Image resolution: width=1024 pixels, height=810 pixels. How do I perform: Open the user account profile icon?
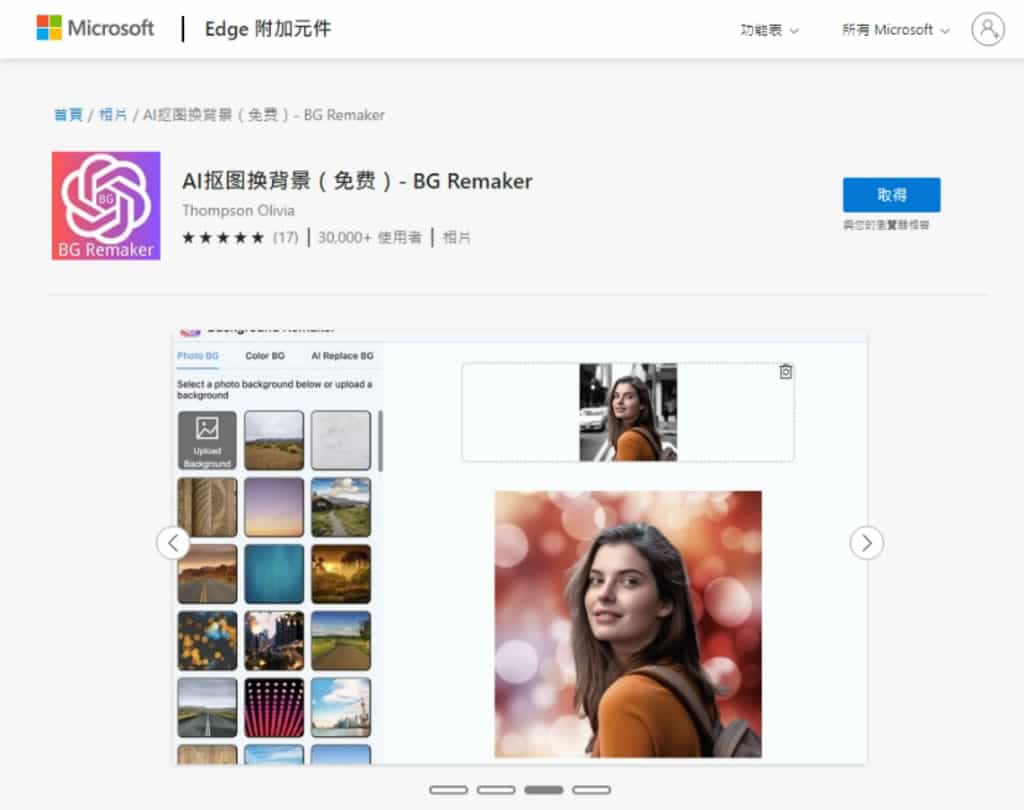pos(987,29)
